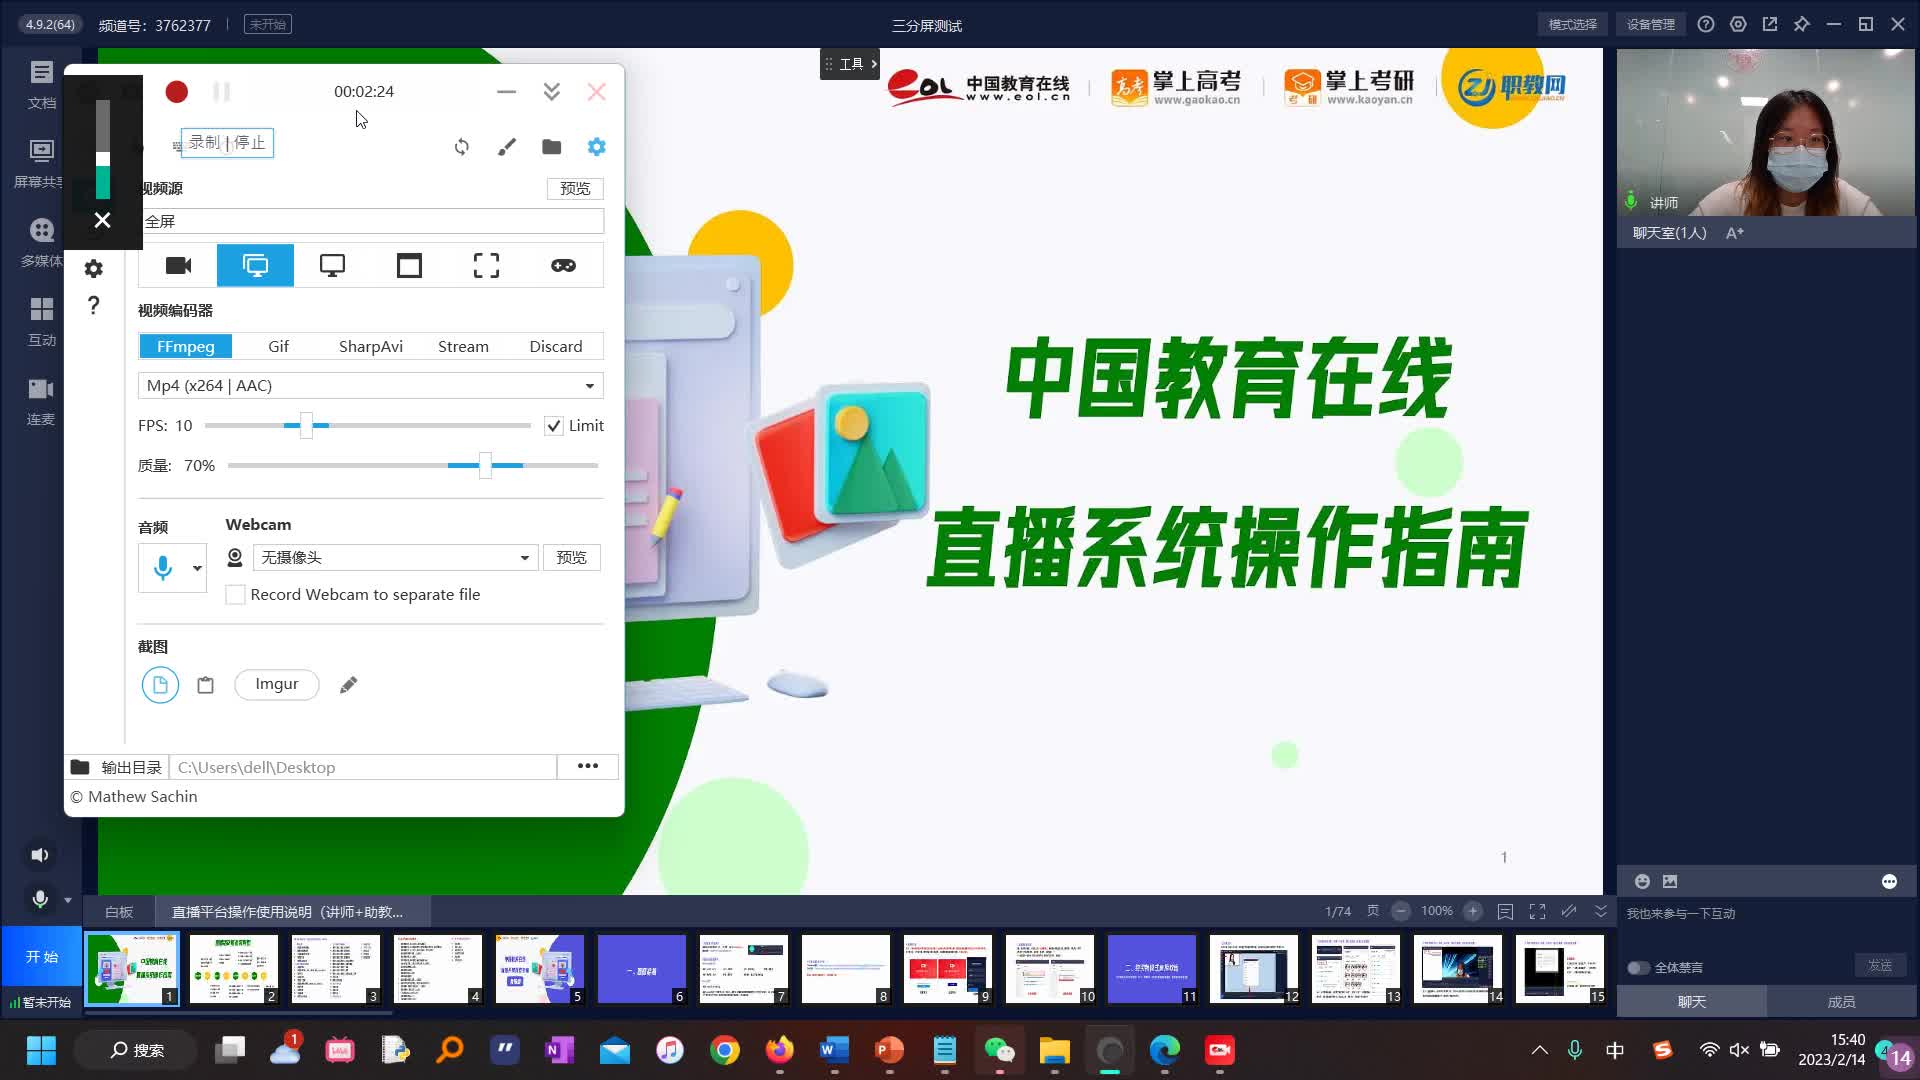
Task: Choose the Stream encoder tab
Action: [x=463, y=346]
